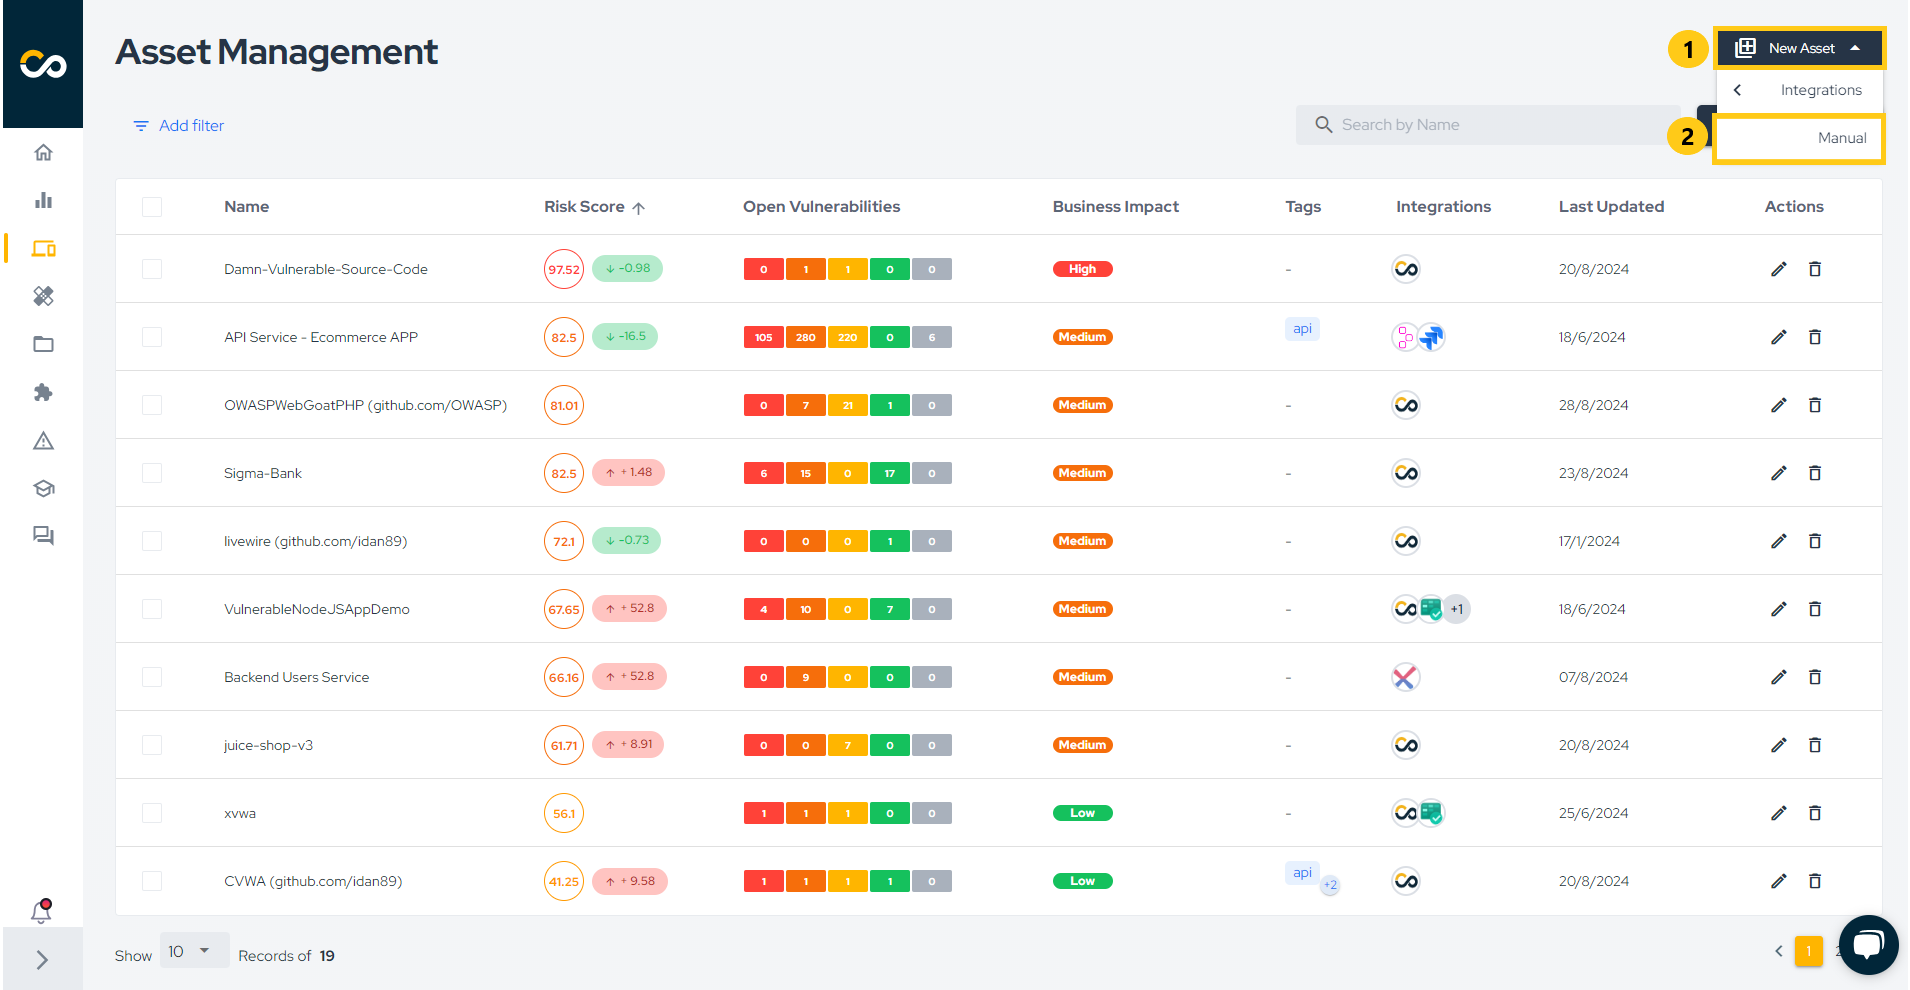
Task: Check the livewire row checkbox
Action: point(152,541)
